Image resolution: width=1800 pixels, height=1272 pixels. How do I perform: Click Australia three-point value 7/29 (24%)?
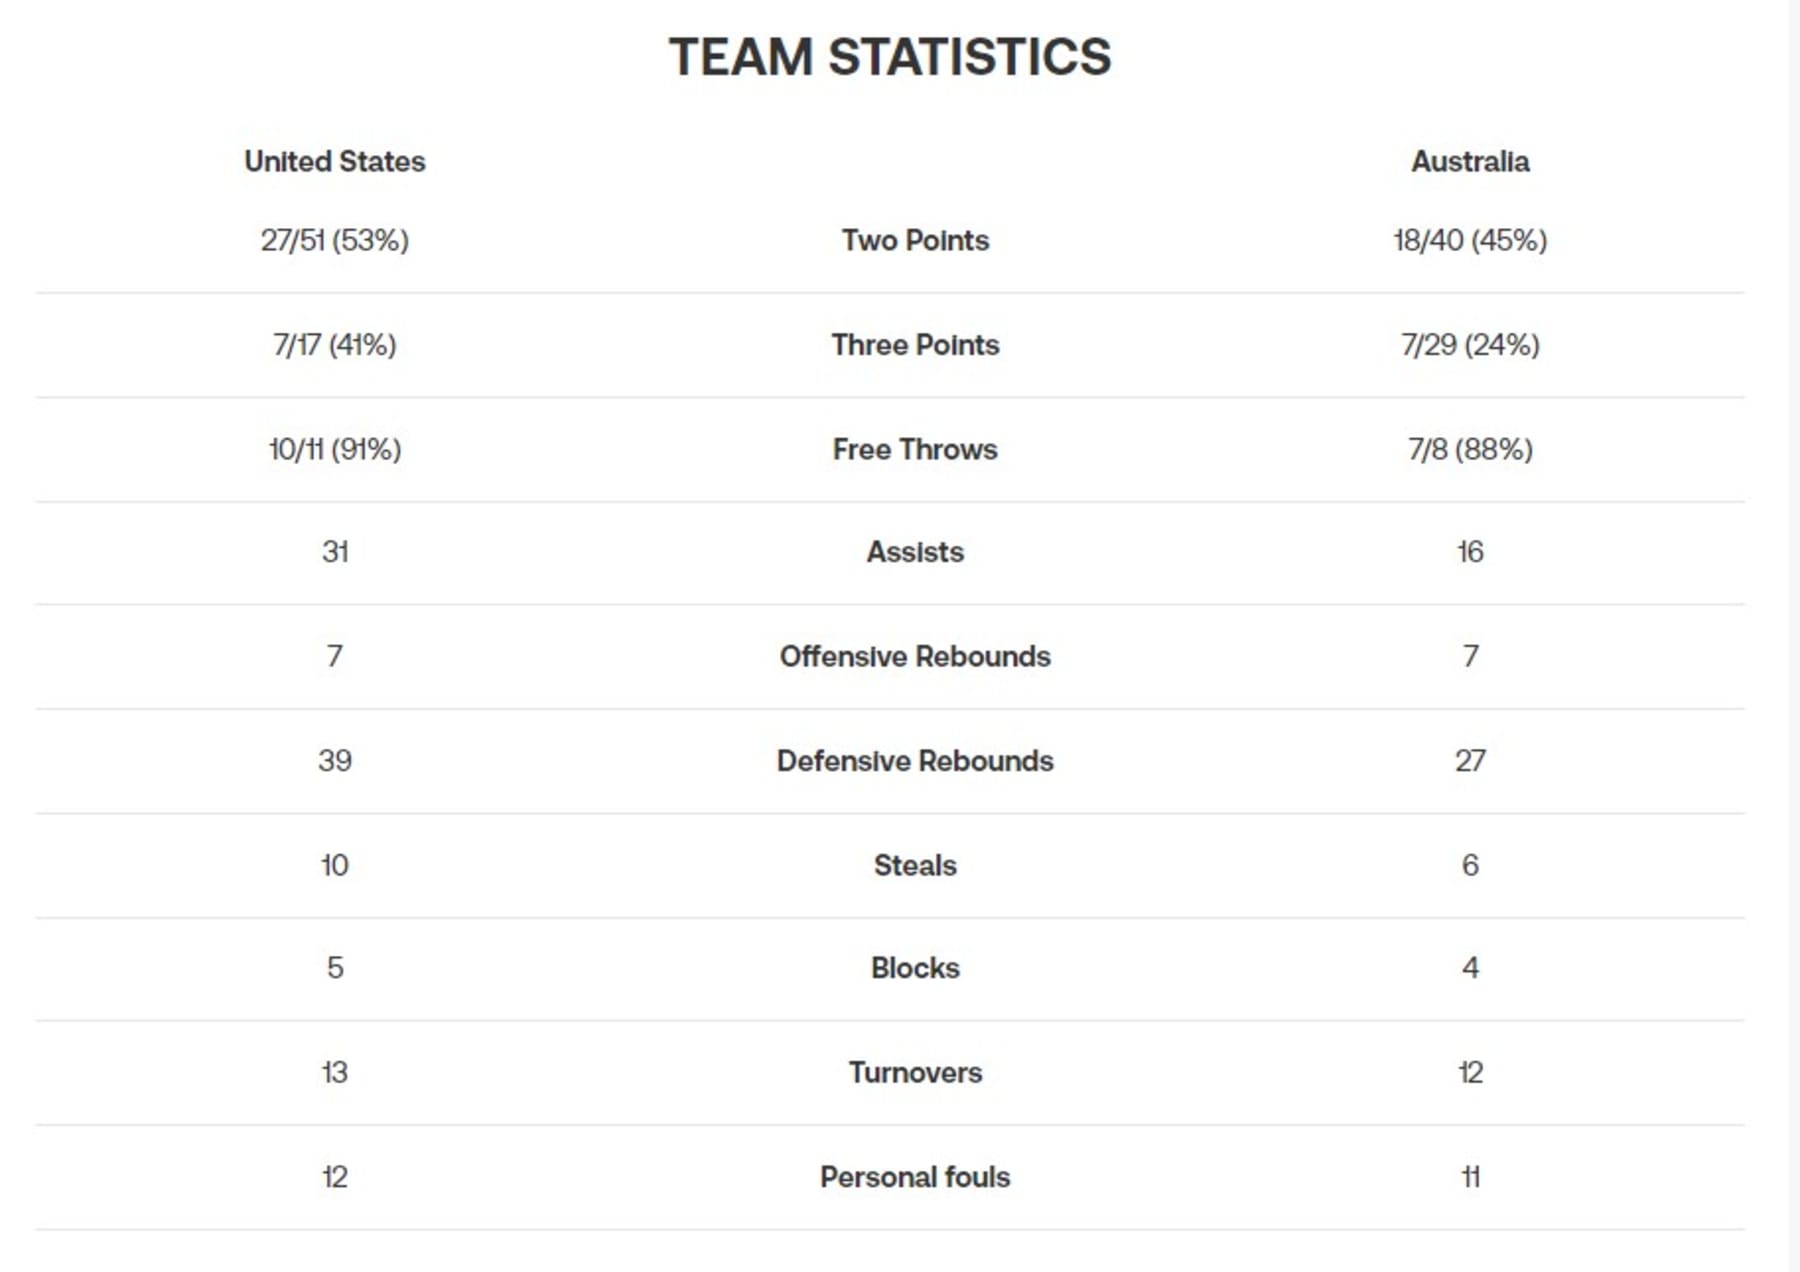coord(1470,345)
